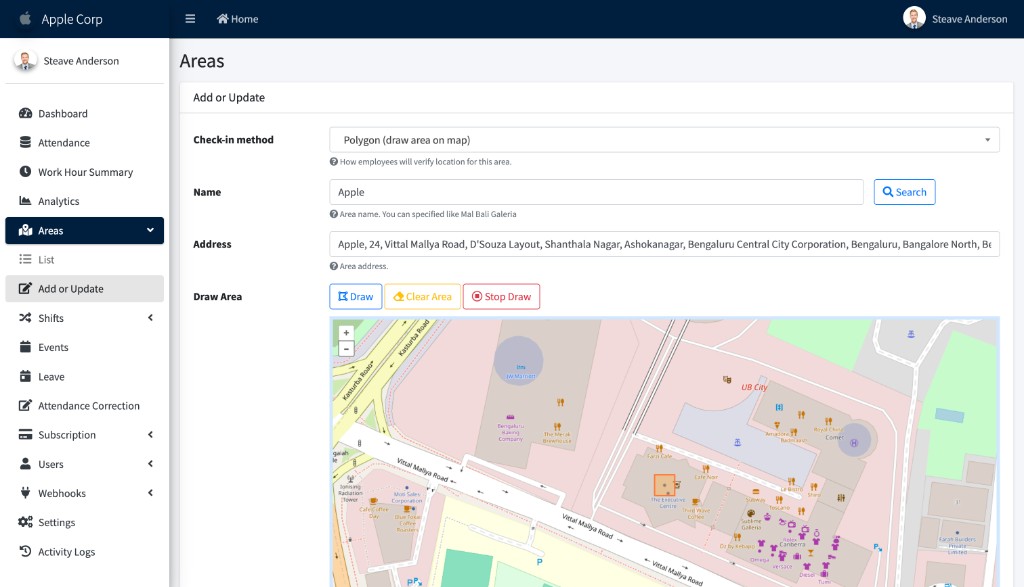Screen dimensions: 1024x587
Task: Click the Apple logo in header
Action: 26,19
